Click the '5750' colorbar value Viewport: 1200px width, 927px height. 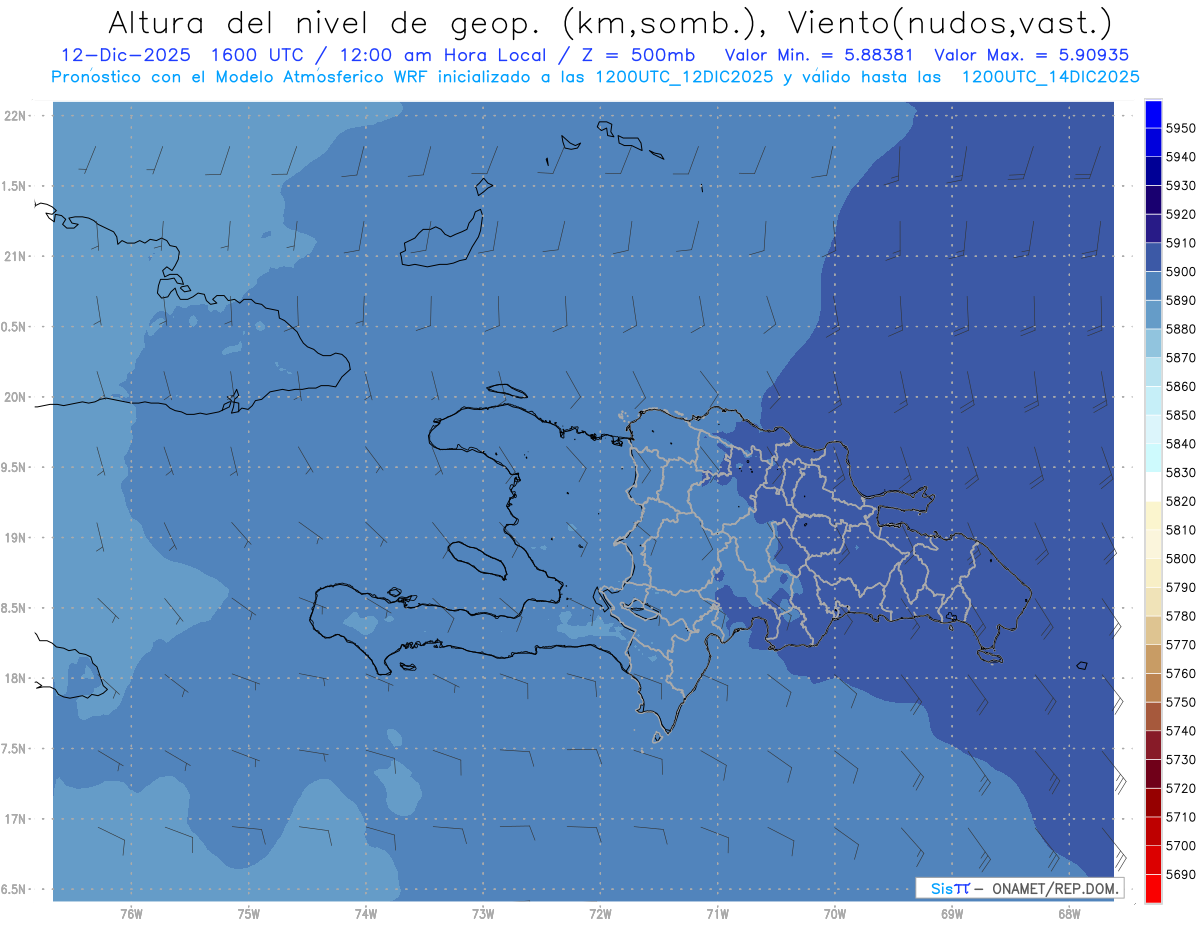1181,702
